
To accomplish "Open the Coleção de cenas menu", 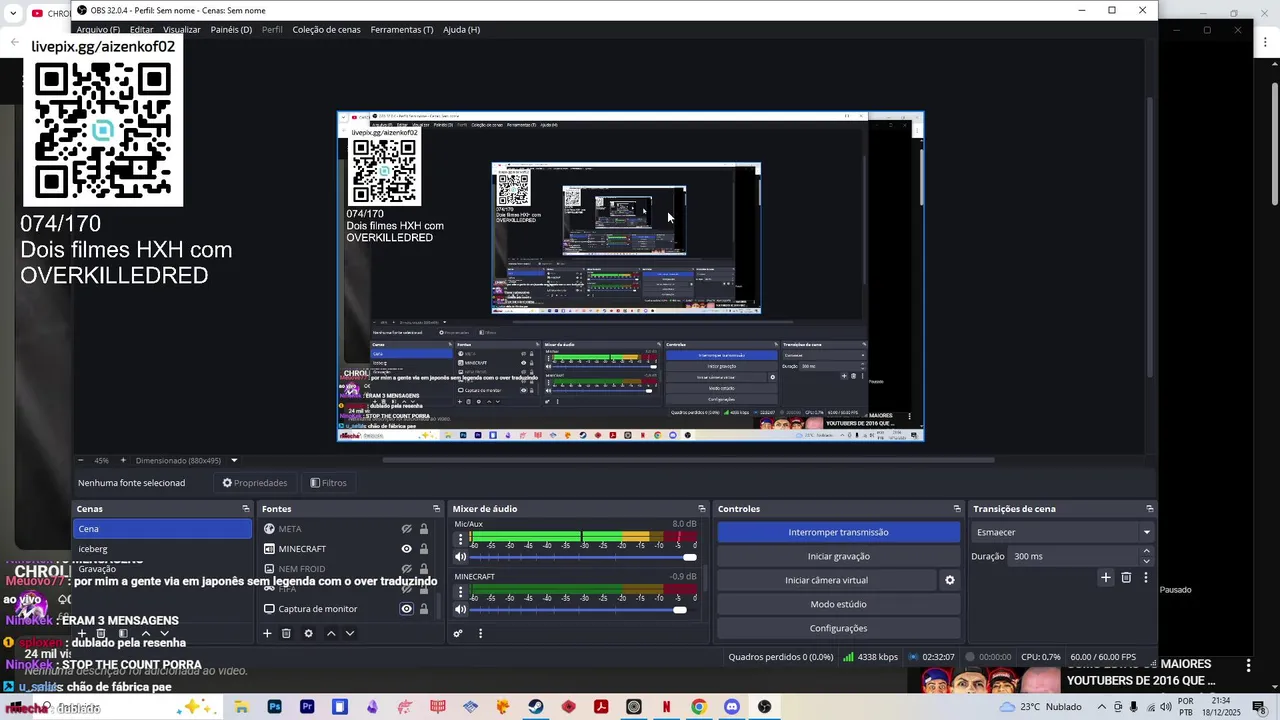I will click(x=326, y=30).
